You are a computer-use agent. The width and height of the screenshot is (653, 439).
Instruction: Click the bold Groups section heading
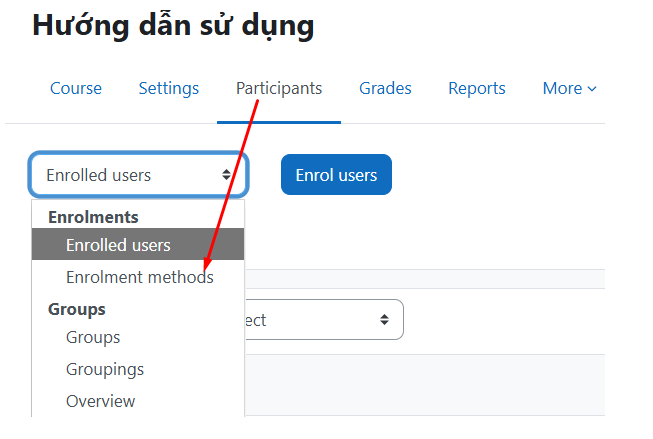tap(76, 309)
